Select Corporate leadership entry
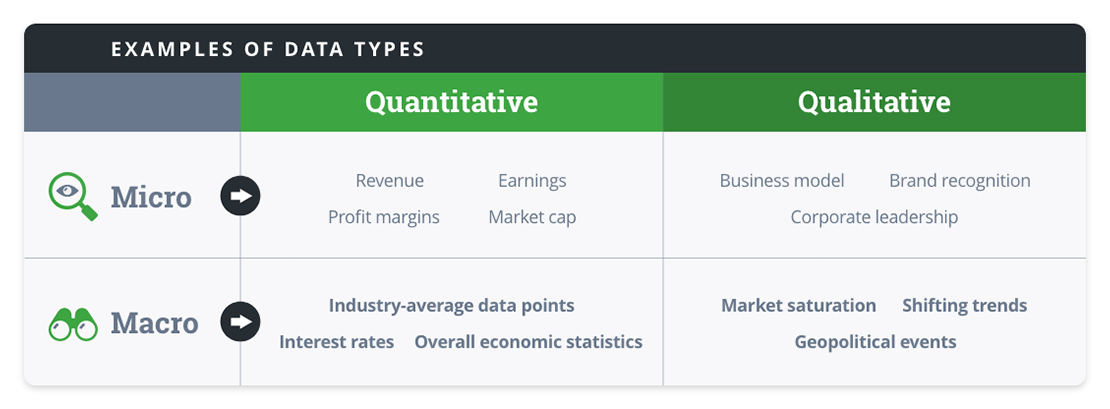This screenshot has width=1110, height=409. coord(874,217)
